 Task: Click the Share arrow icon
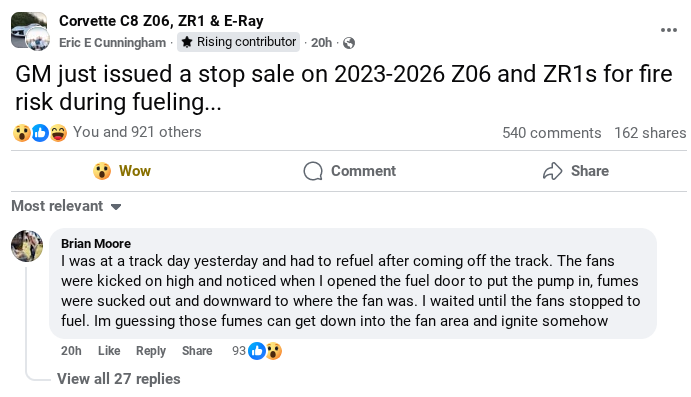click(x=553, y=171)
